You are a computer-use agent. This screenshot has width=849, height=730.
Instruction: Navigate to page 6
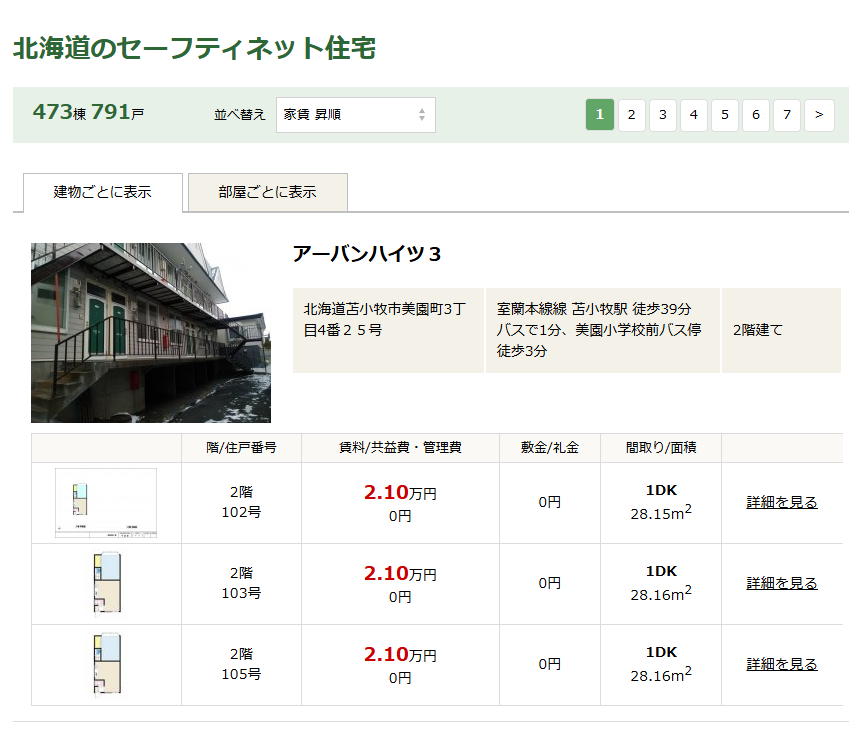pyautogui.click(x=755, y=114)
